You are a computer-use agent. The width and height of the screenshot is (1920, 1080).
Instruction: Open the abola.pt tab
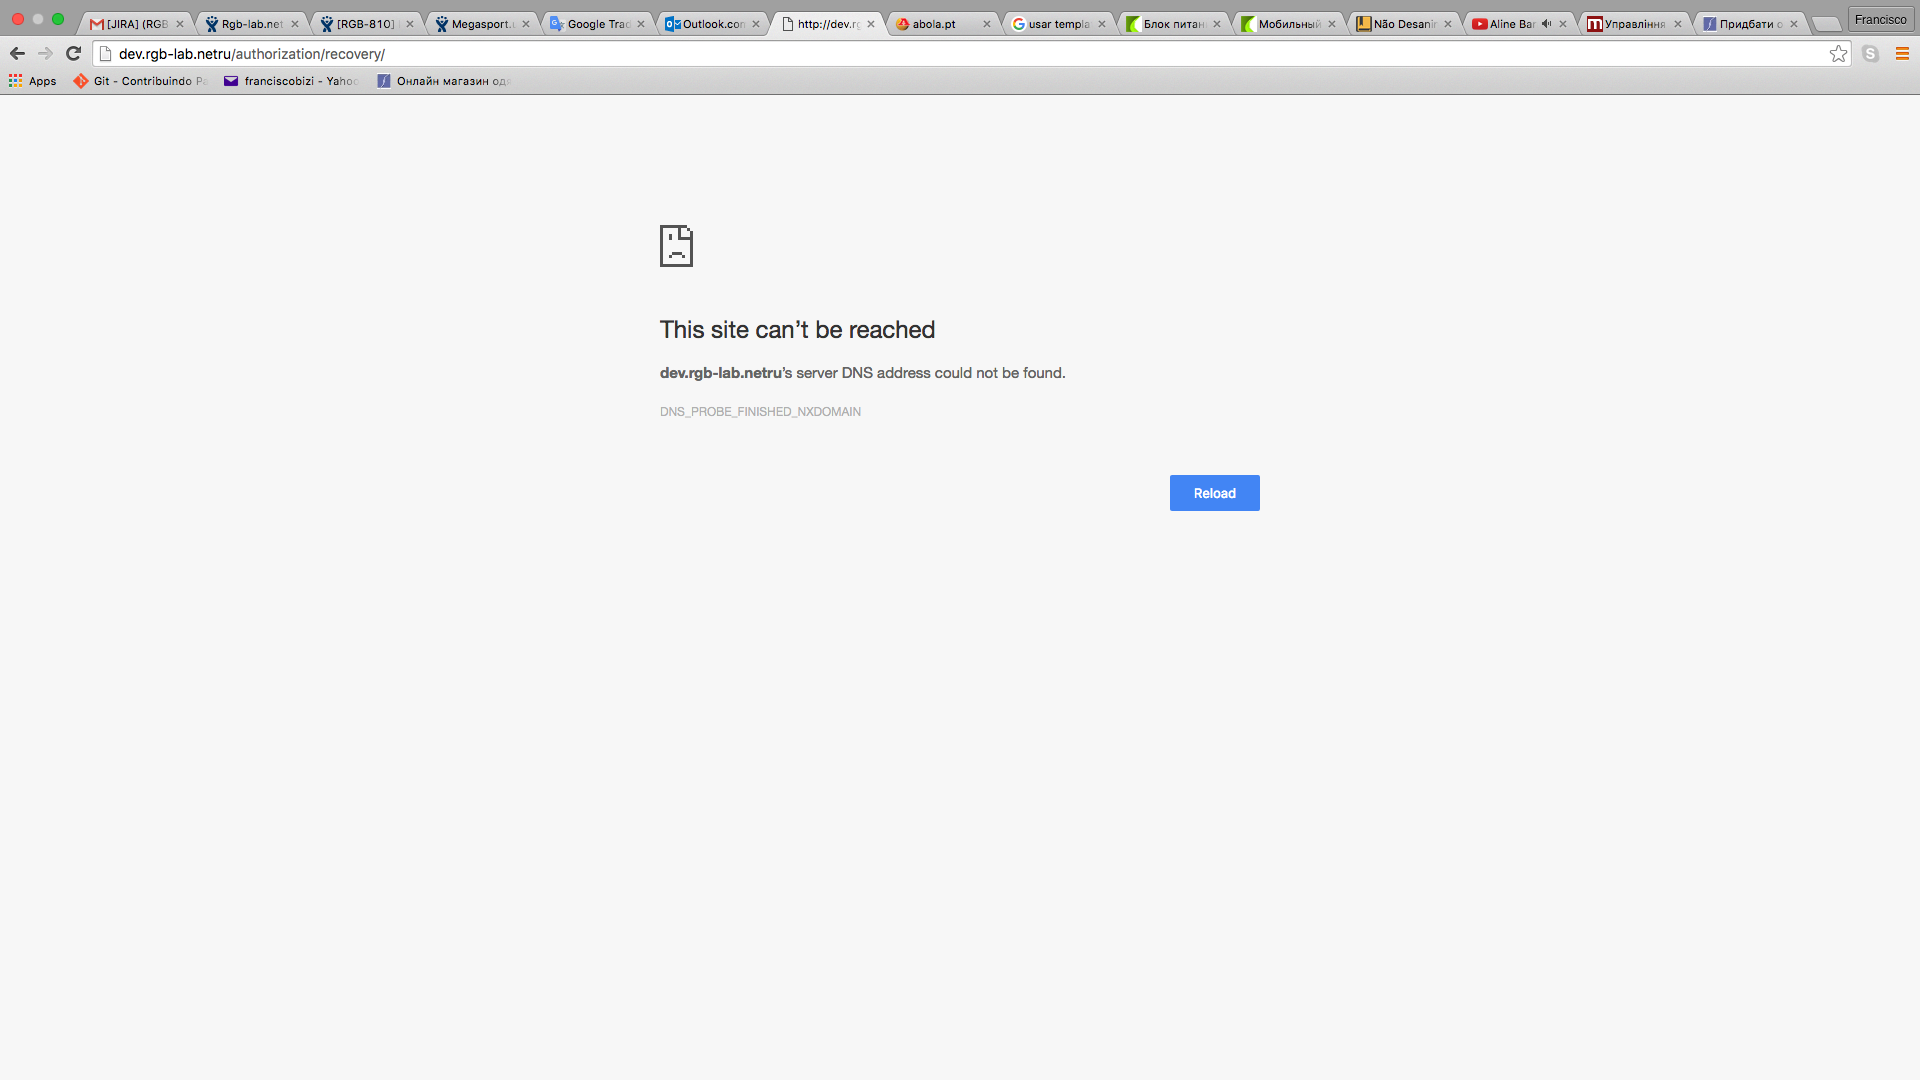(934, 24)
